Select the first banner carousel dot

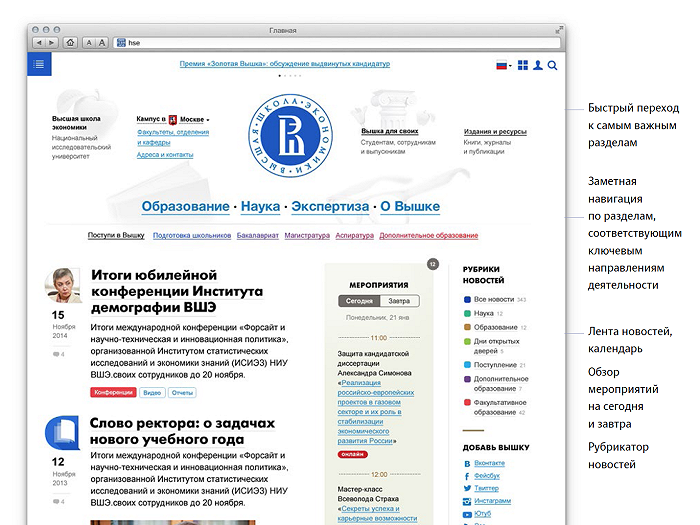279,75
